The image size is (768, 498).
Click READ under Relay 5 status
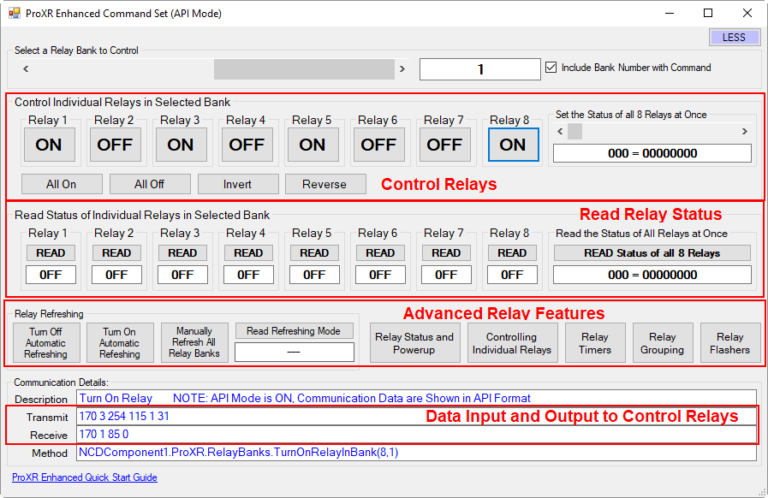coord(314,253)
